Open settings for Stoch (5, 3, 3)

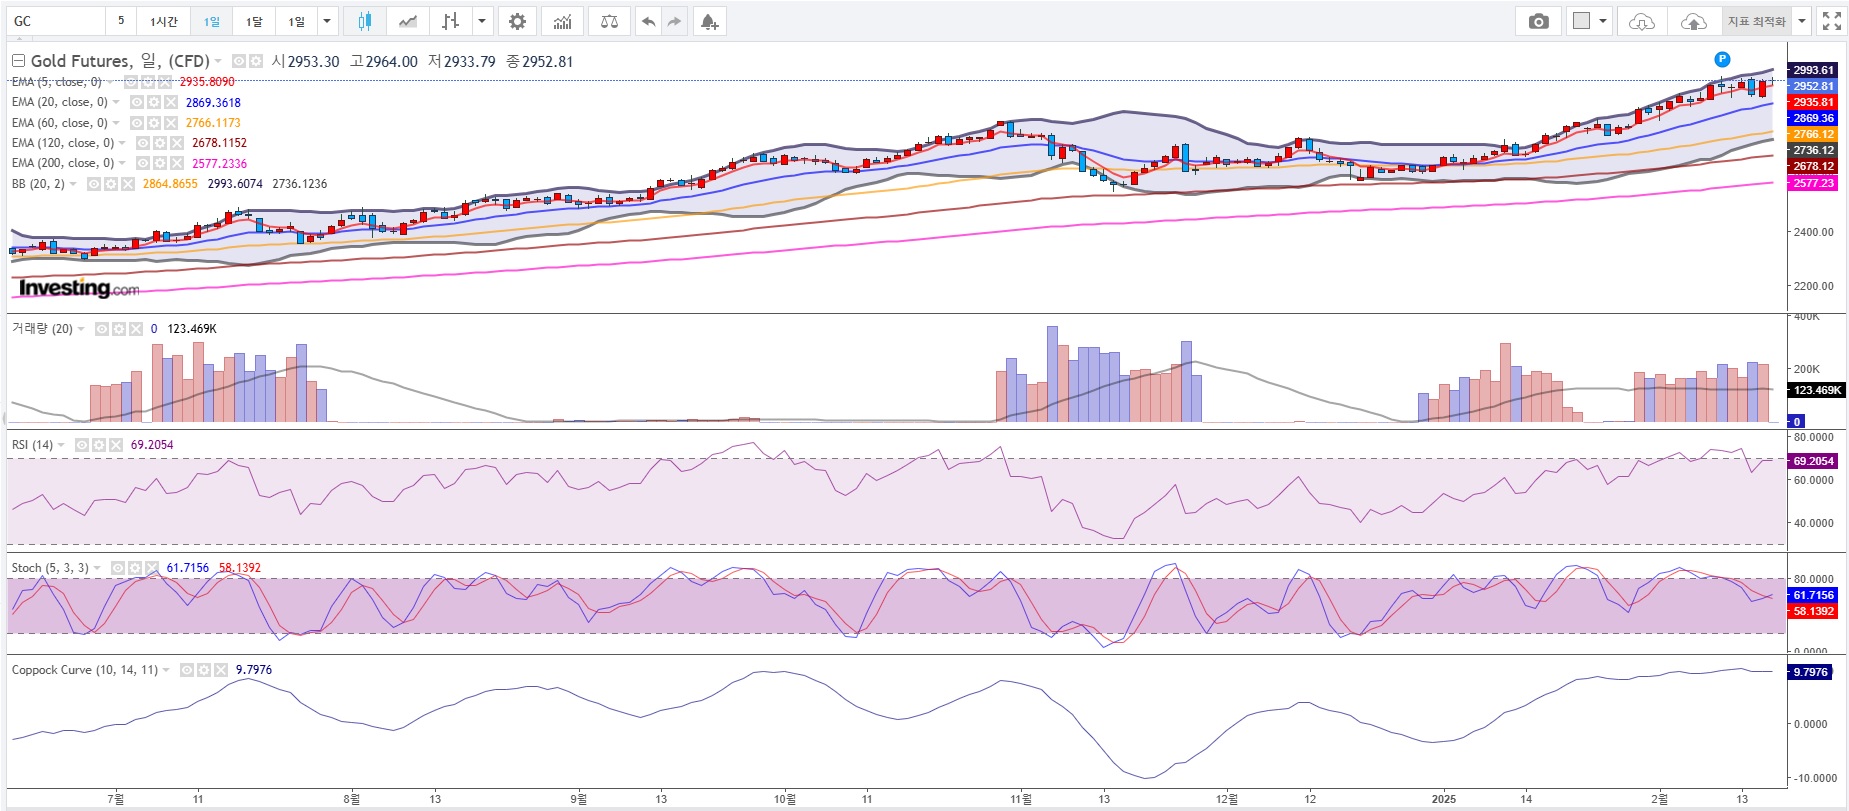tap(135, 568)
